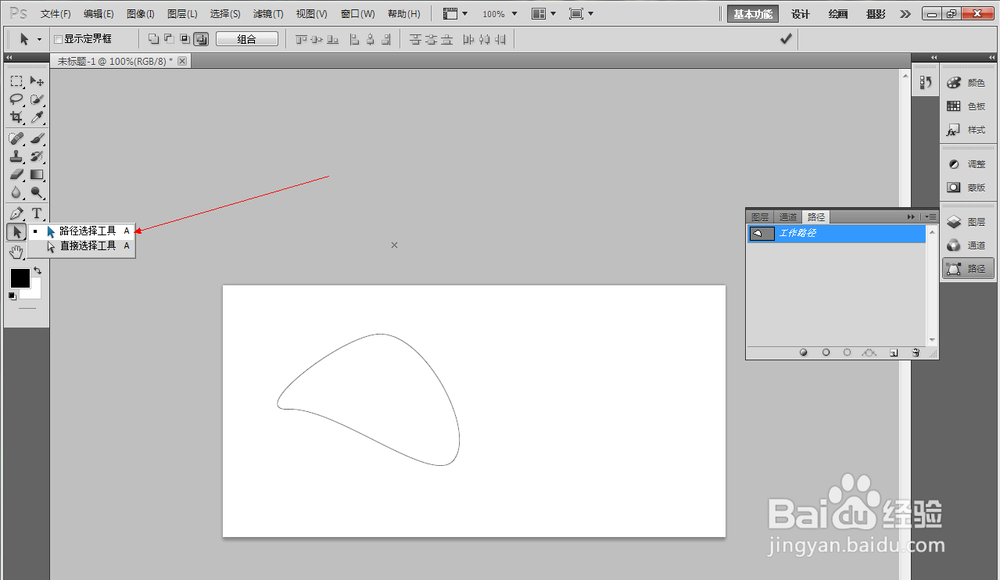
Task: Select the Hand tool
Action: (x=17, y=252)
